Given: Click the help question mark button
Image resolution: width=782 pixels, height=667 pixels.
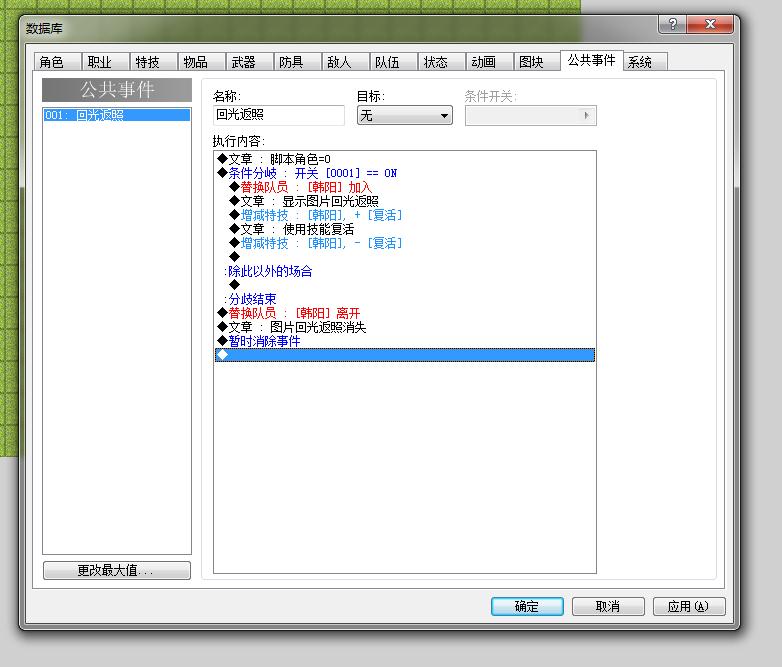Looking at the screenshot, I should point(672,24).
